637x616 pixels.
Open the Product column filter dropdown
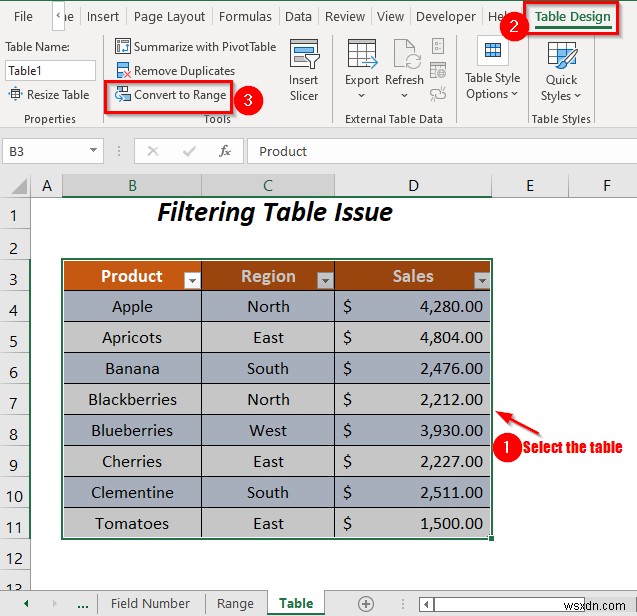pos(192,281)
